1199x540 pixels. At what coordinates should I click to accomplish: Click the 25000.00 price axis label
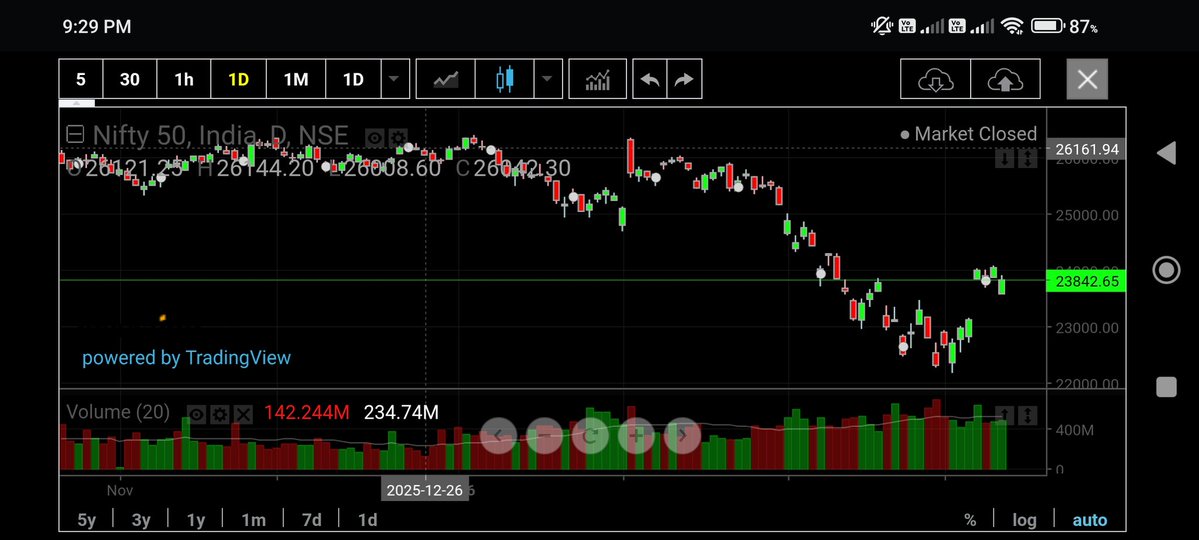[x=1087, y=215]
